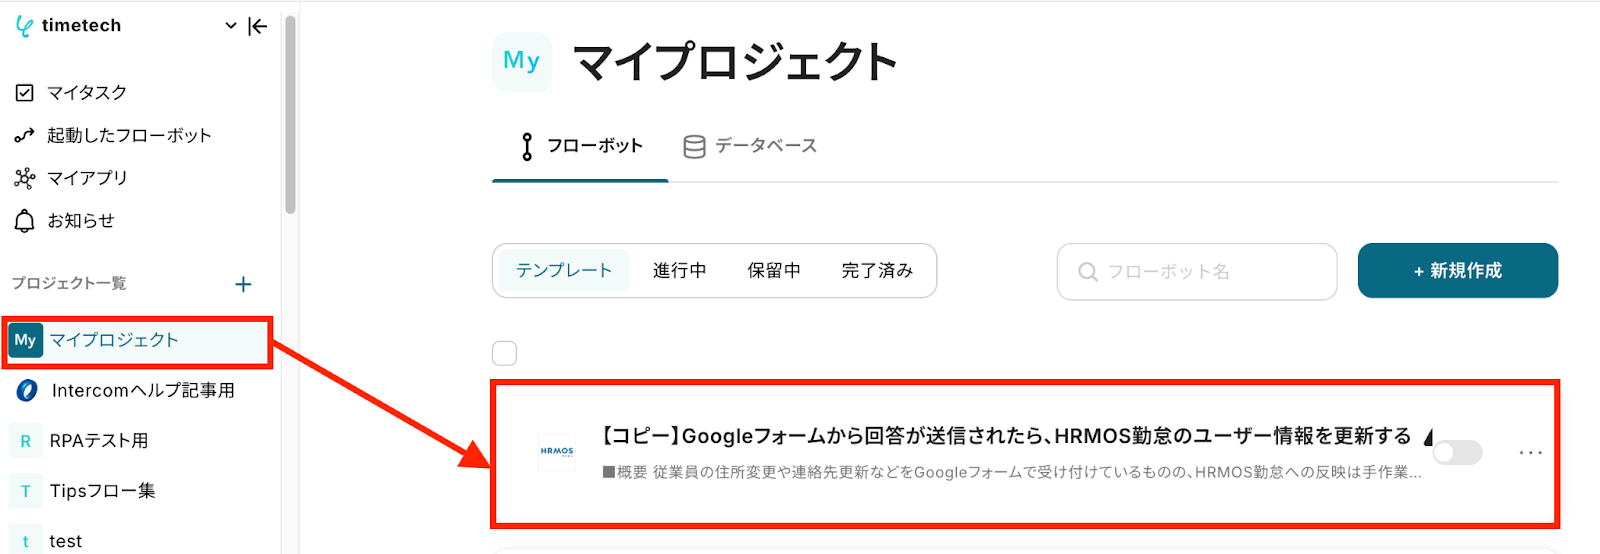
Task: Click the timetech logo icon
Action: click(x=24, y=26)
